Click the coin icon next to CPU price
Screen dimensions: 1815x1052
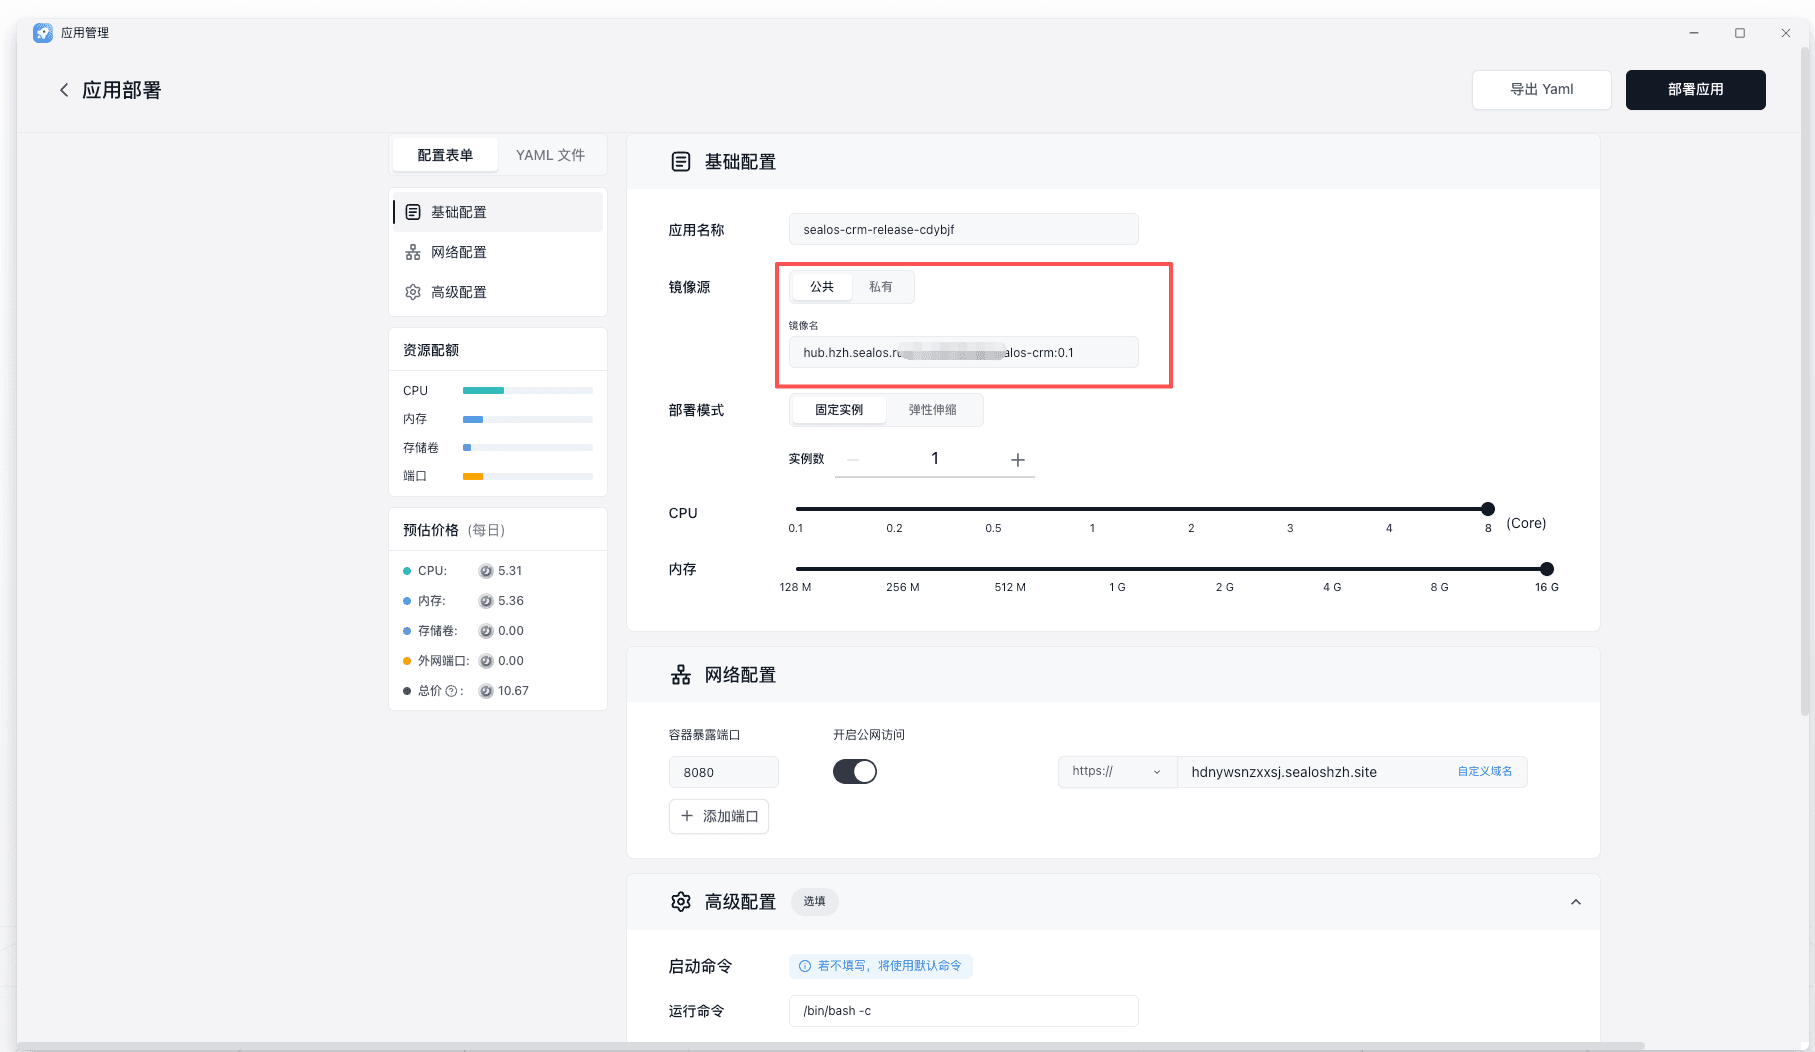point(486,571)
